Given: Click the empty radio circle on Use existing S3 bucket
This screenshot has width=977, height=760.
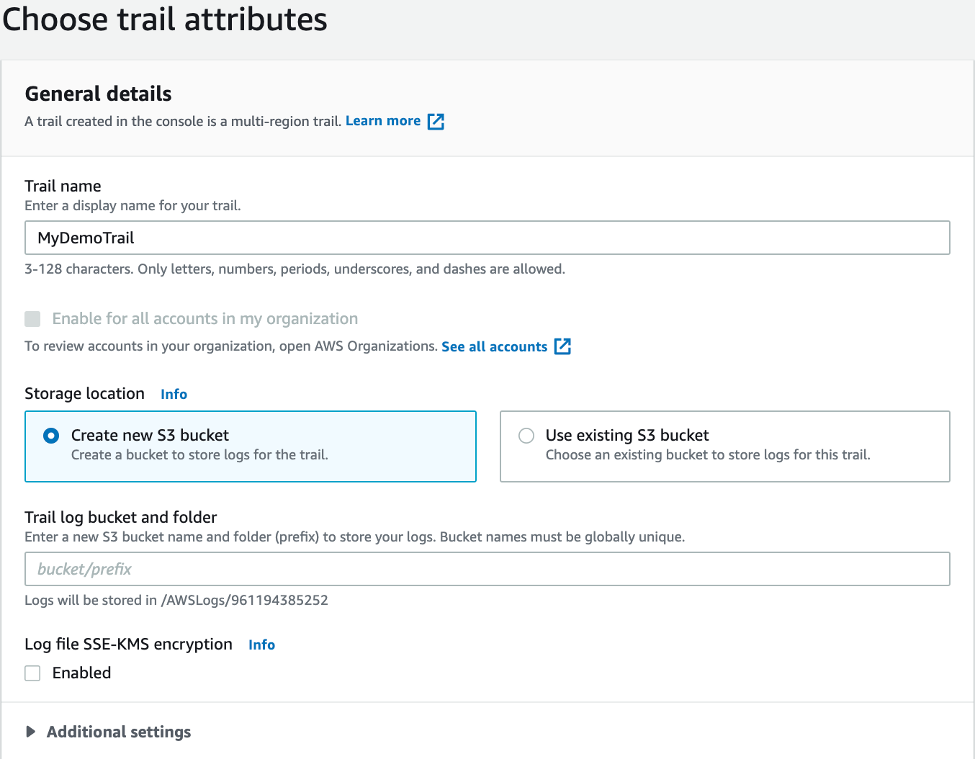Looking at the screenshot, I should (525, 435).
